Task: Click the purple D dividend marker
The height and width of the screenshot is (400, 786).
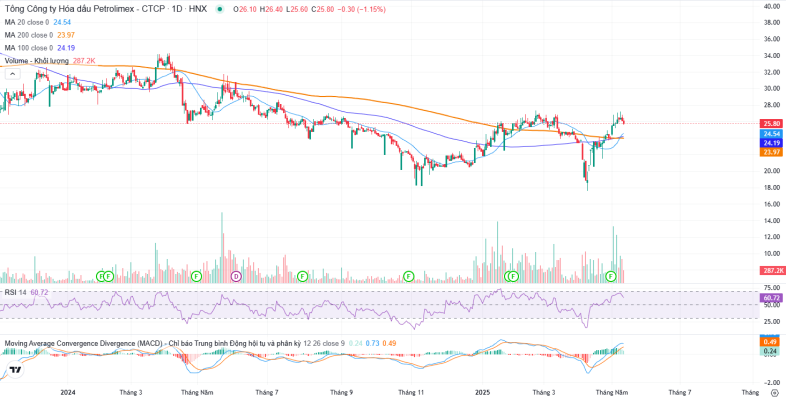Action: 236,276
